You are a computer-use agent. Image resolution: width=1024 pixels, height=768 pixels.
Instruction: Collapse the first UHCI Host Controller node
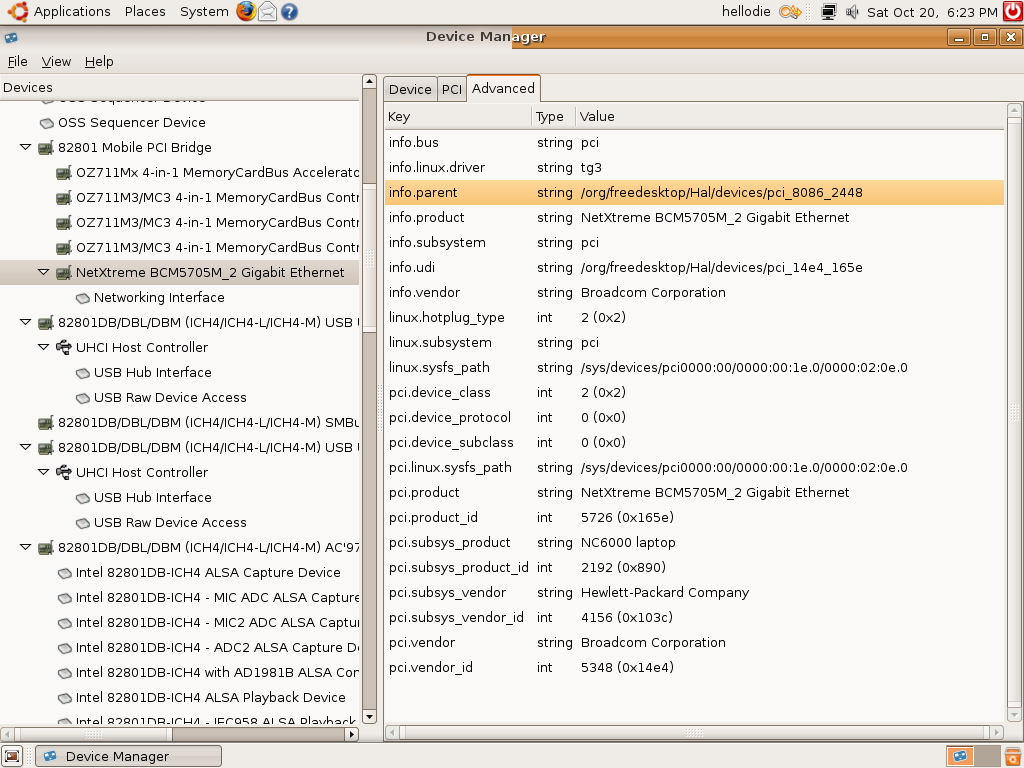(44, 347)
